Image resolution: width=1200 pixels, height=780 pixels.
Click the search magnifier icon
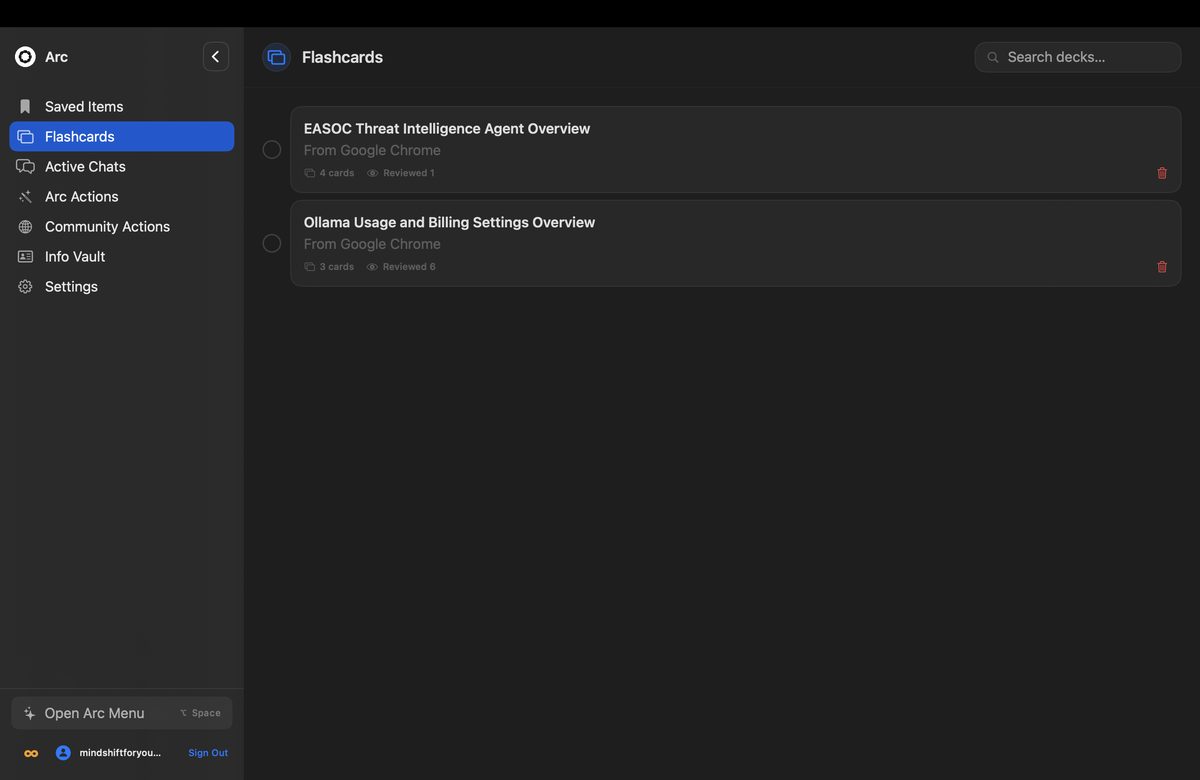pyautogui.click(x=993, y=57)
